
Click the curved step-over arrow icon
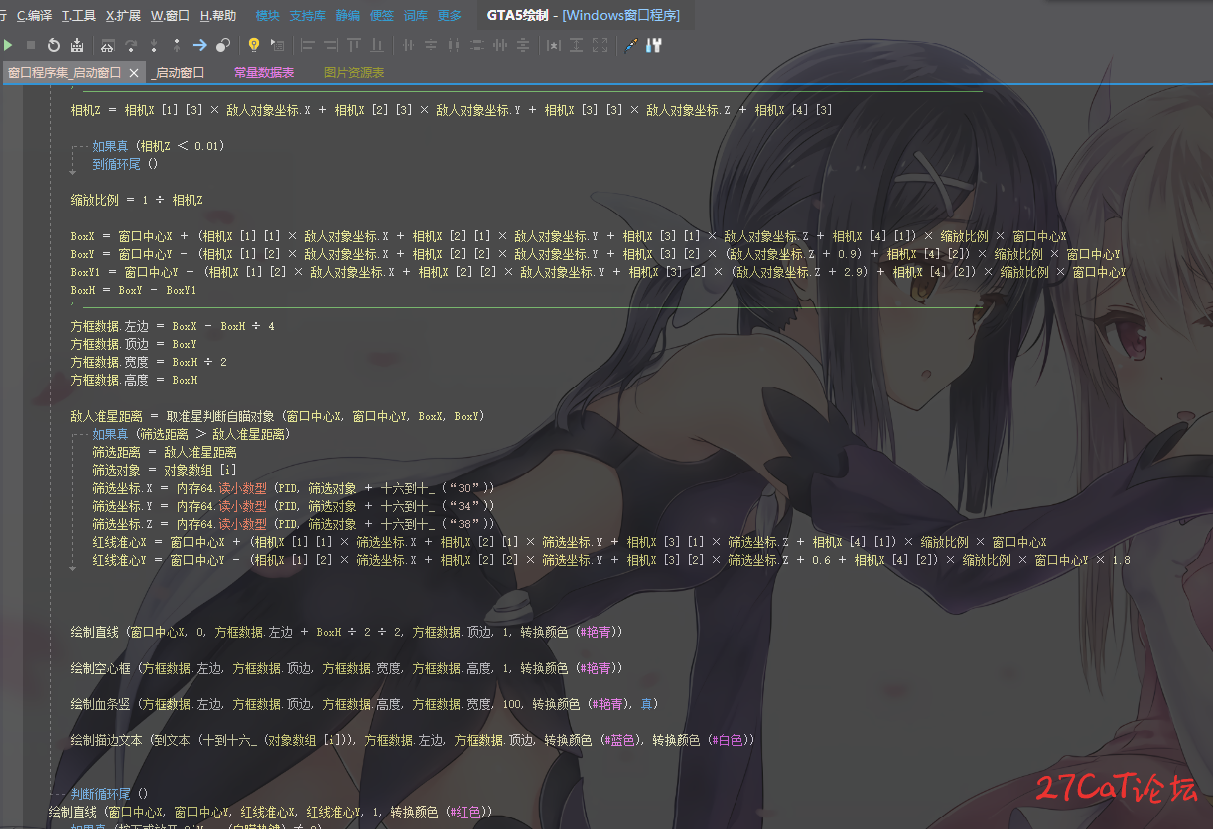[131, 45]
